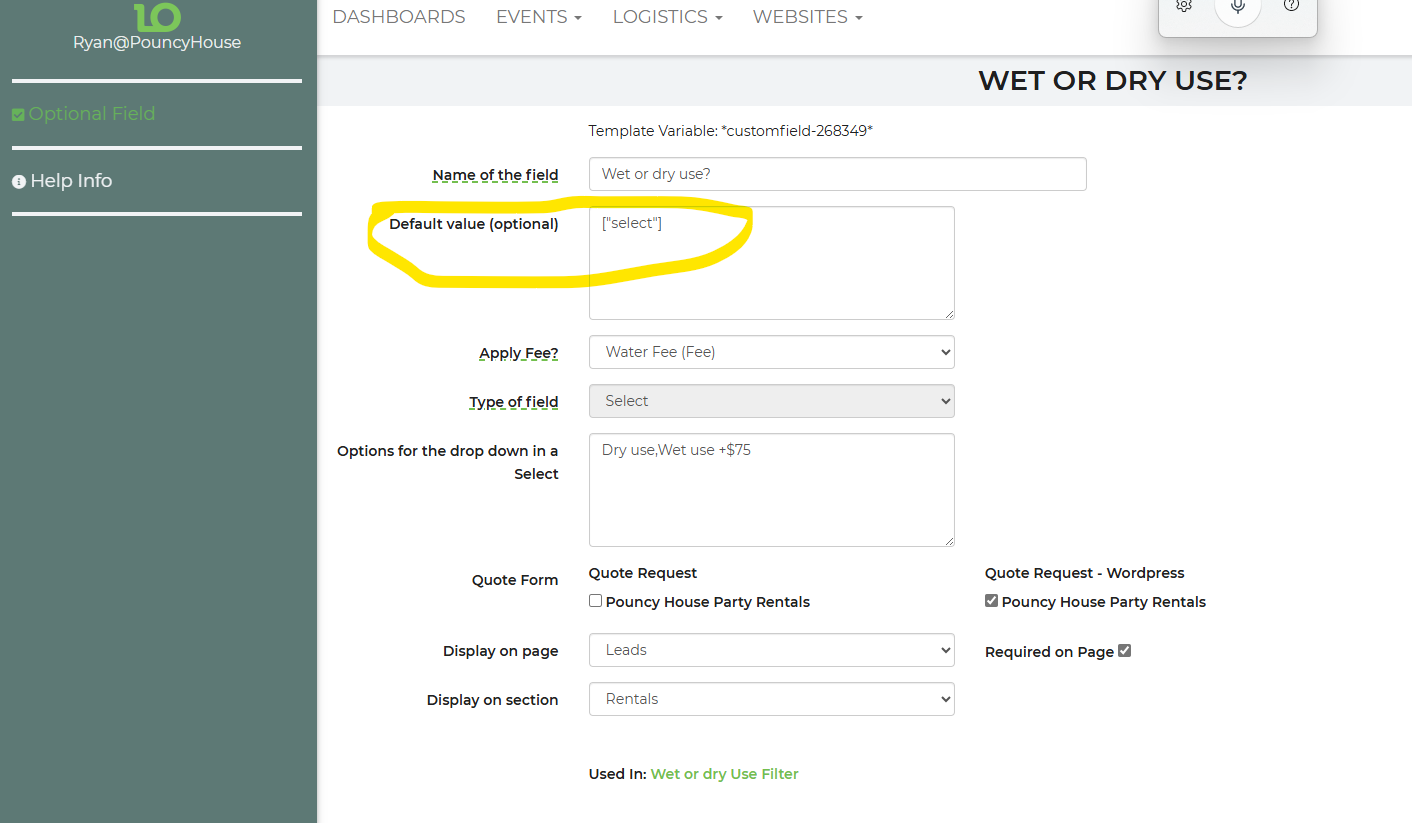Open the Websites menu
This screenshot has width=1412, height=823.
(x=807, y=17)
